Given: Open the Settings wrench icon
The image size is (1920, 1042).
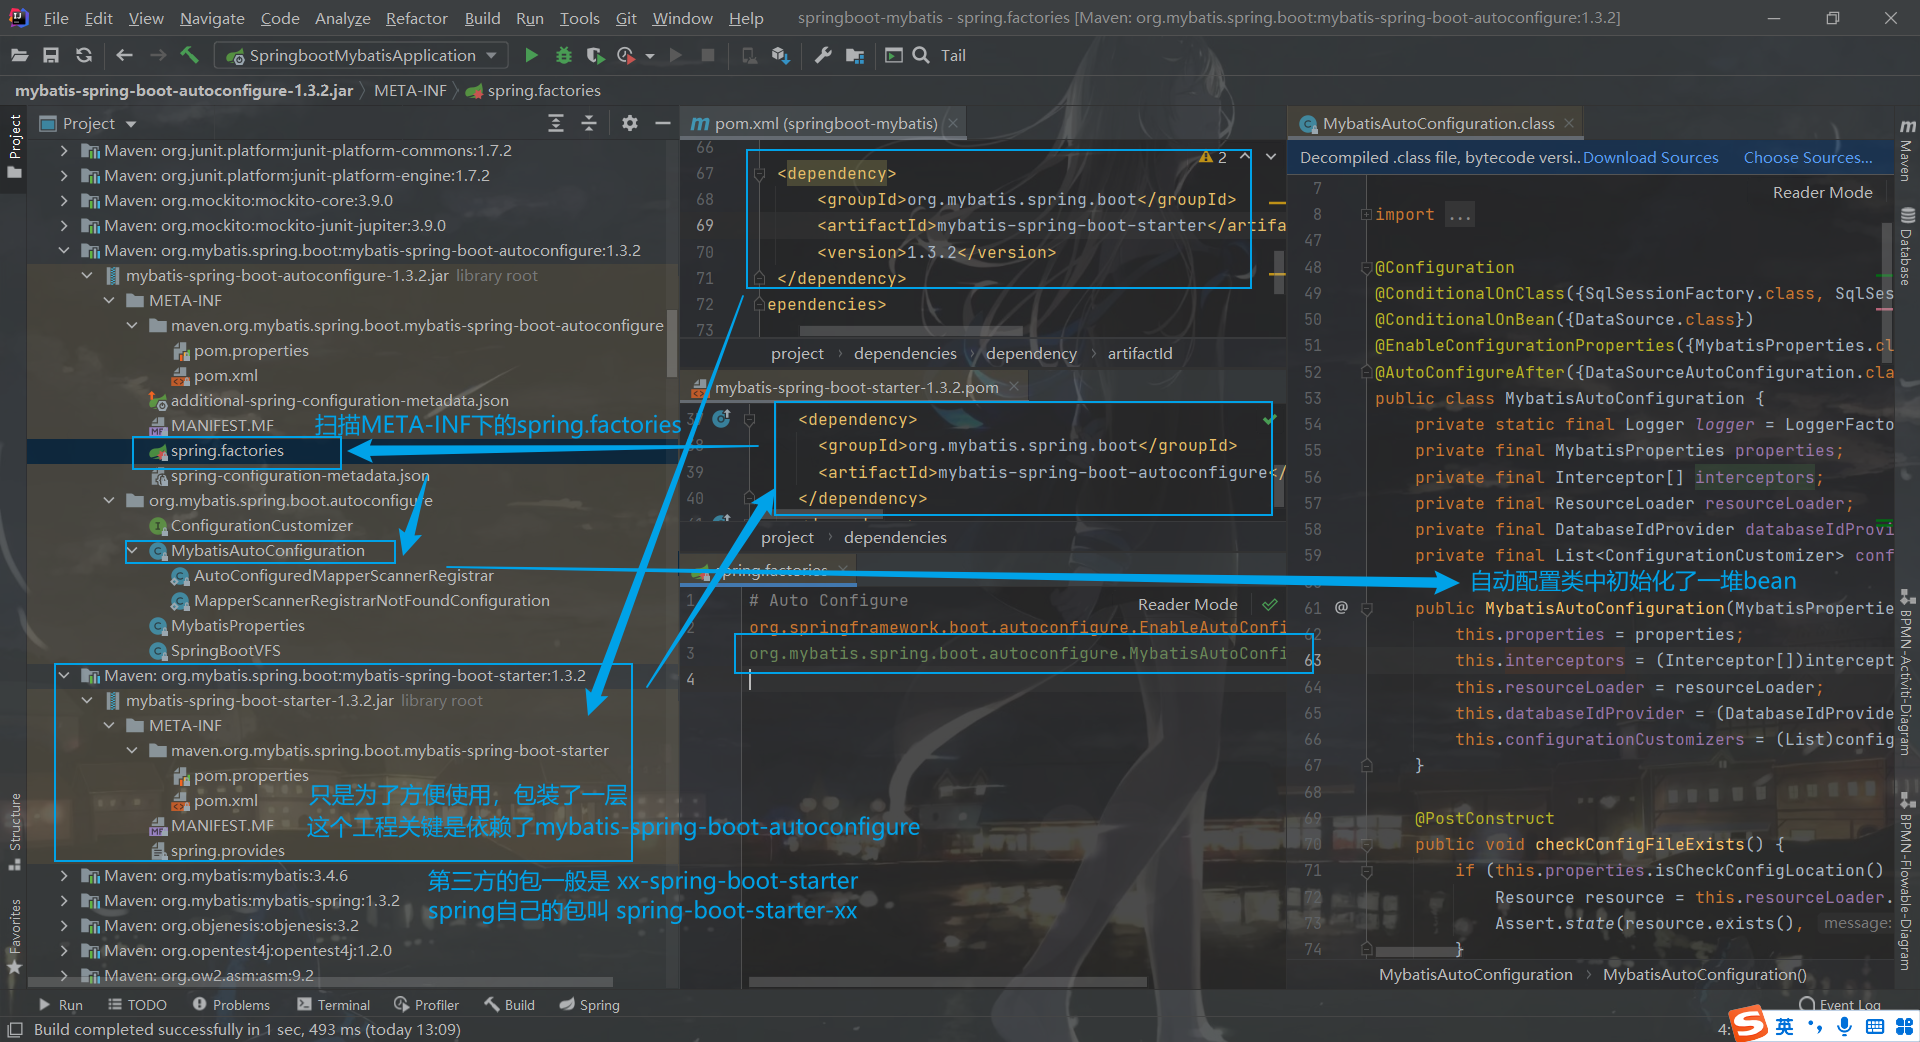Looking at the screenshot, I should click(823, 55).
